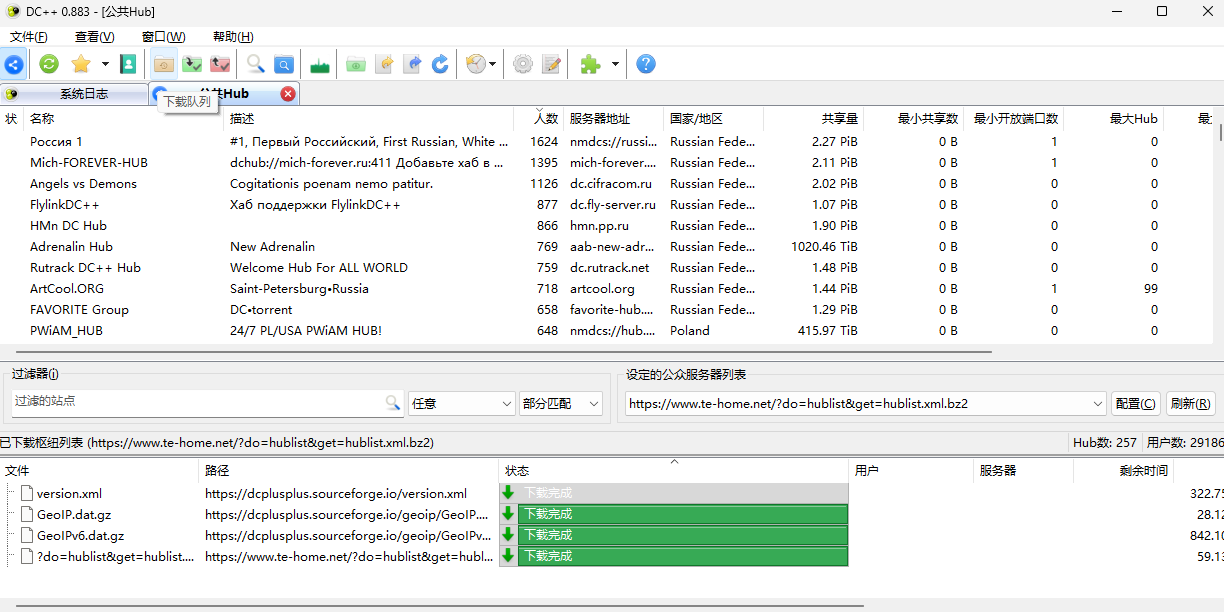Expand the Favorite Hubs dropdown arrow

105,64
